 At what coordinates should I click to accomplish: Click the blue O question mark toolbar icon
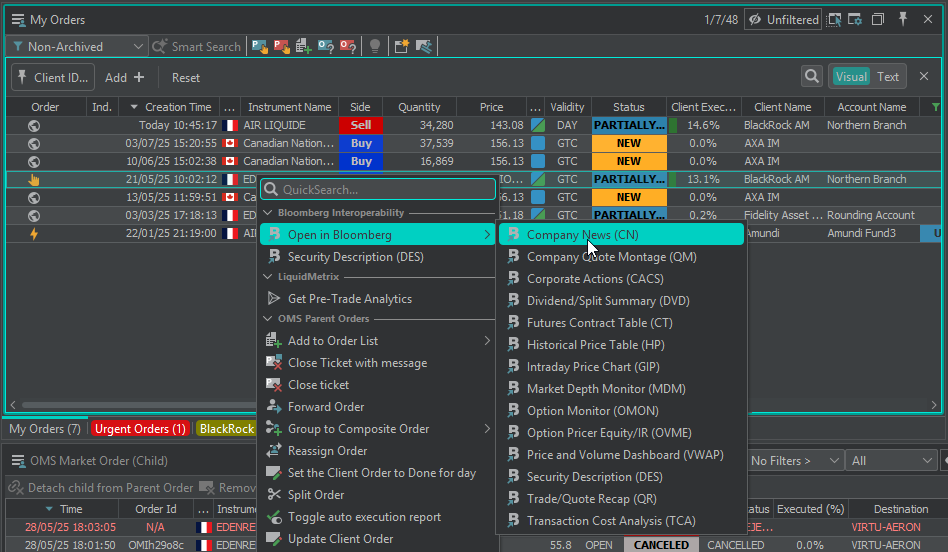(326, 47)
